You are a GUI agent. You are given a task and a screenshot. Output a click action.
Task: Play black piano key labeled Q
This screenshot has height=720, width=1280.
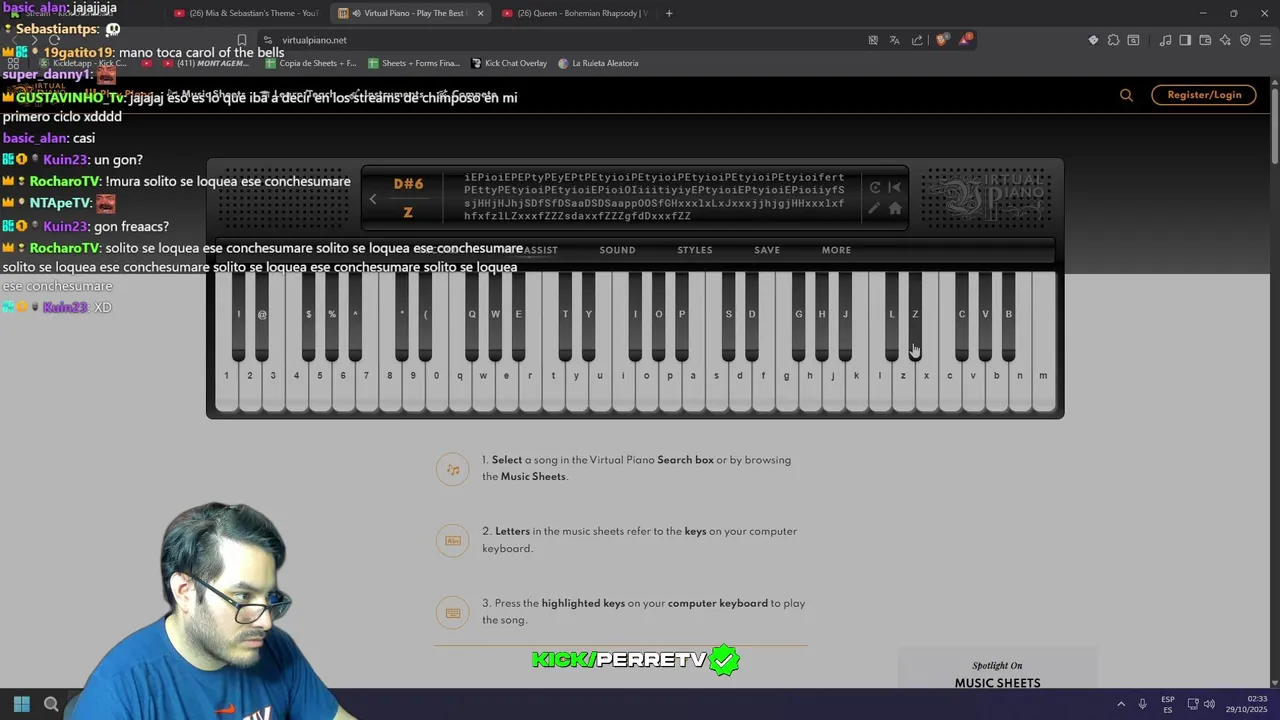472,315
